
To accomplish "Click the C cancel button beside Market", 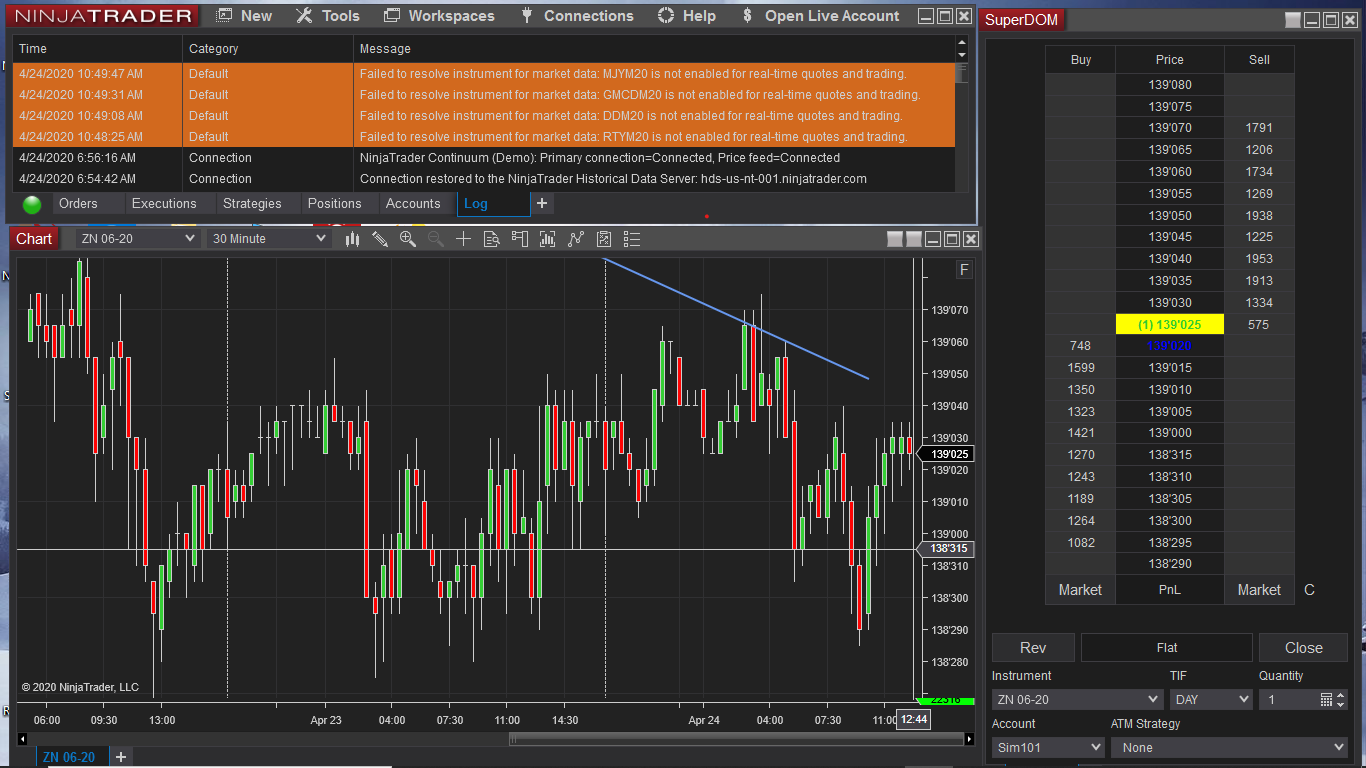I will (x=1310, y=590).
